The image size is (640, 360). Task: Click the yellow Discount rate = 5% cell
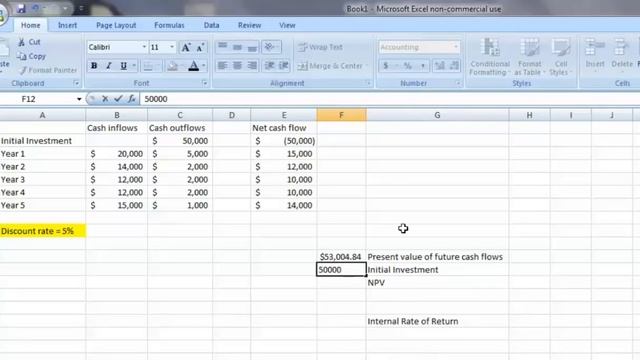(43, 231)
